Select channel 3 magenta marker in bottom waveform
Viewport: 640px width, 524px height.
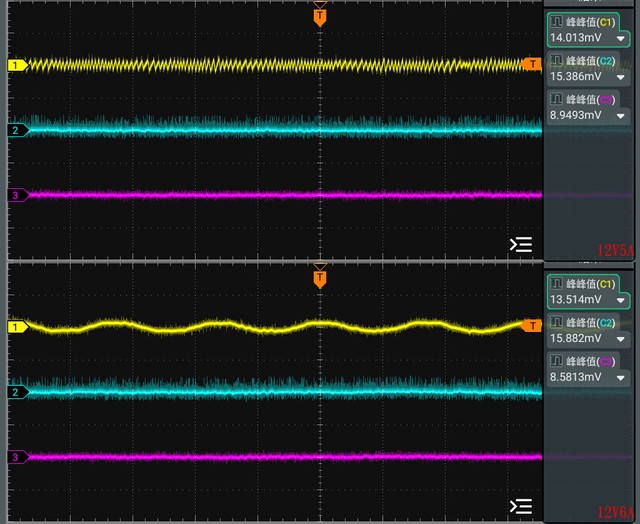(18, 457)
